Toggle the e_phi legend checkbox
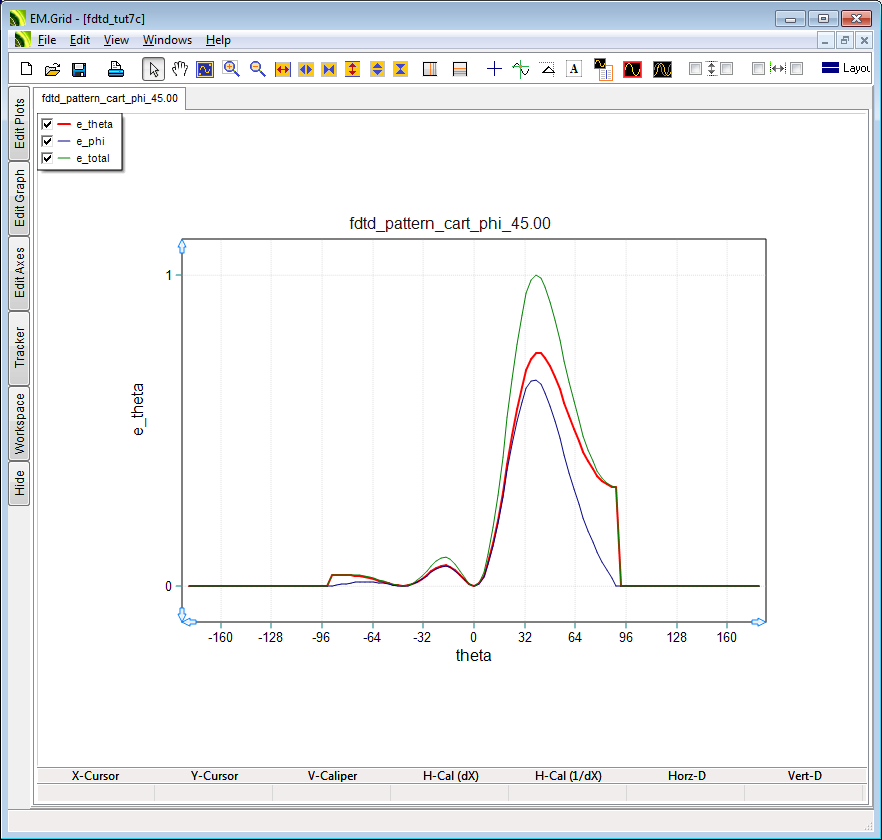Image resolution: width=882 pixels, height=840 pixels. (47, 142)
